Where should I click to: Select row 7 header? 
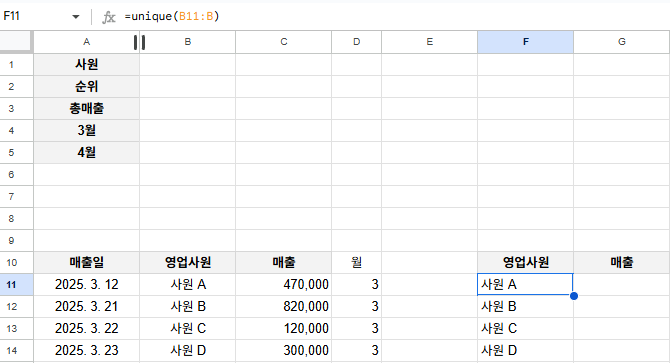16,196
